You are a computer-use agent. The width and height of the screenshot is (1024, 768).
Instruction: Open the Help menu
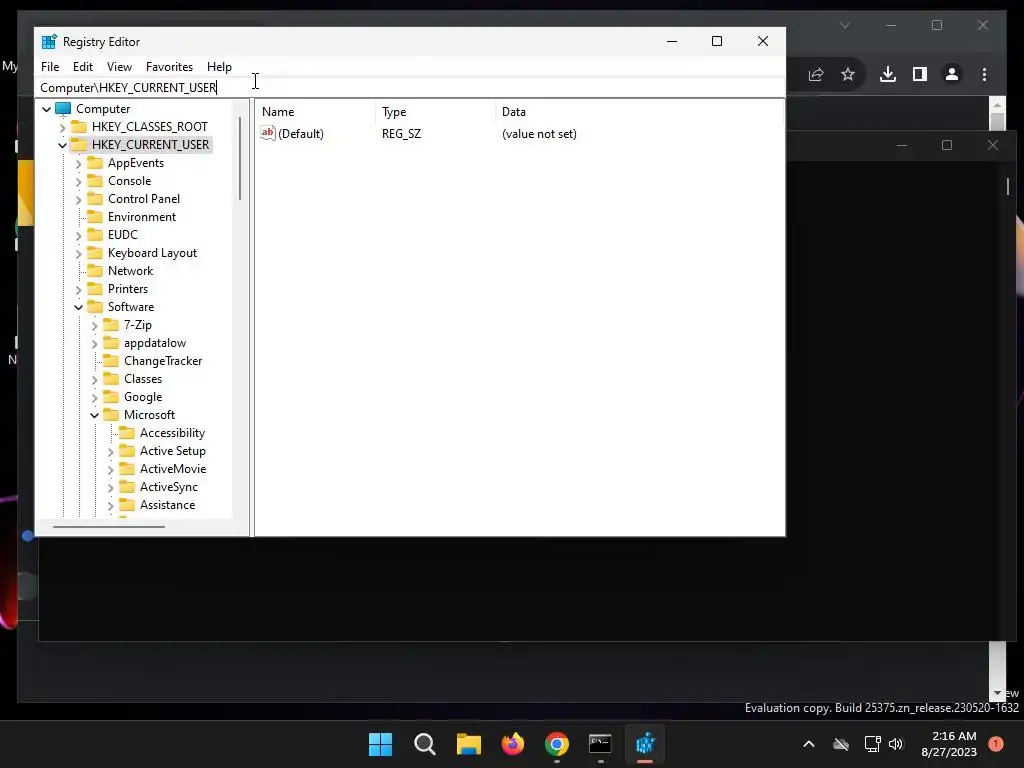coord(219,67)
